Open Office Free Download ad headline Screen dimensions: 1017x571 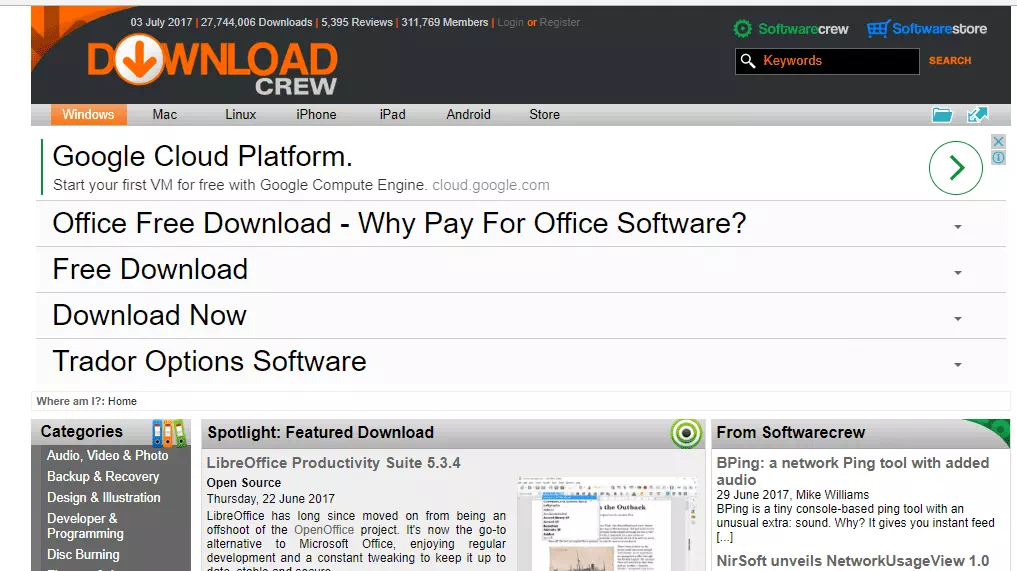click(x=400, y=223)
